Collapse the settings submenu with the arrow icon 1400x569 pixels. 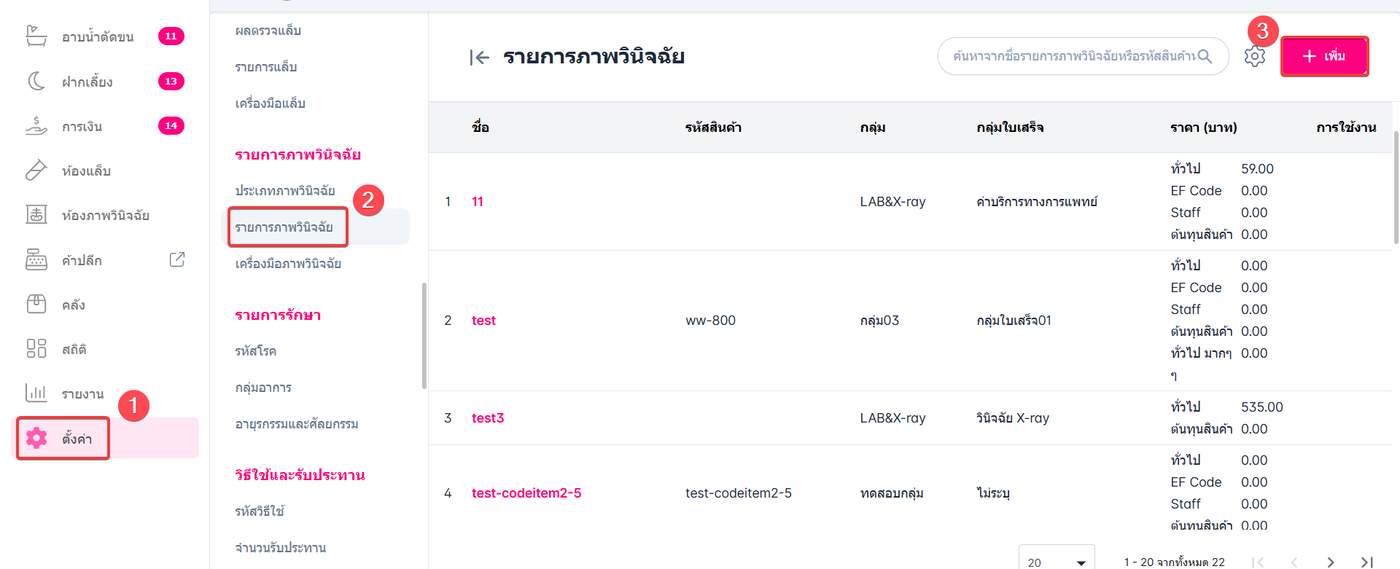[479, 57]
